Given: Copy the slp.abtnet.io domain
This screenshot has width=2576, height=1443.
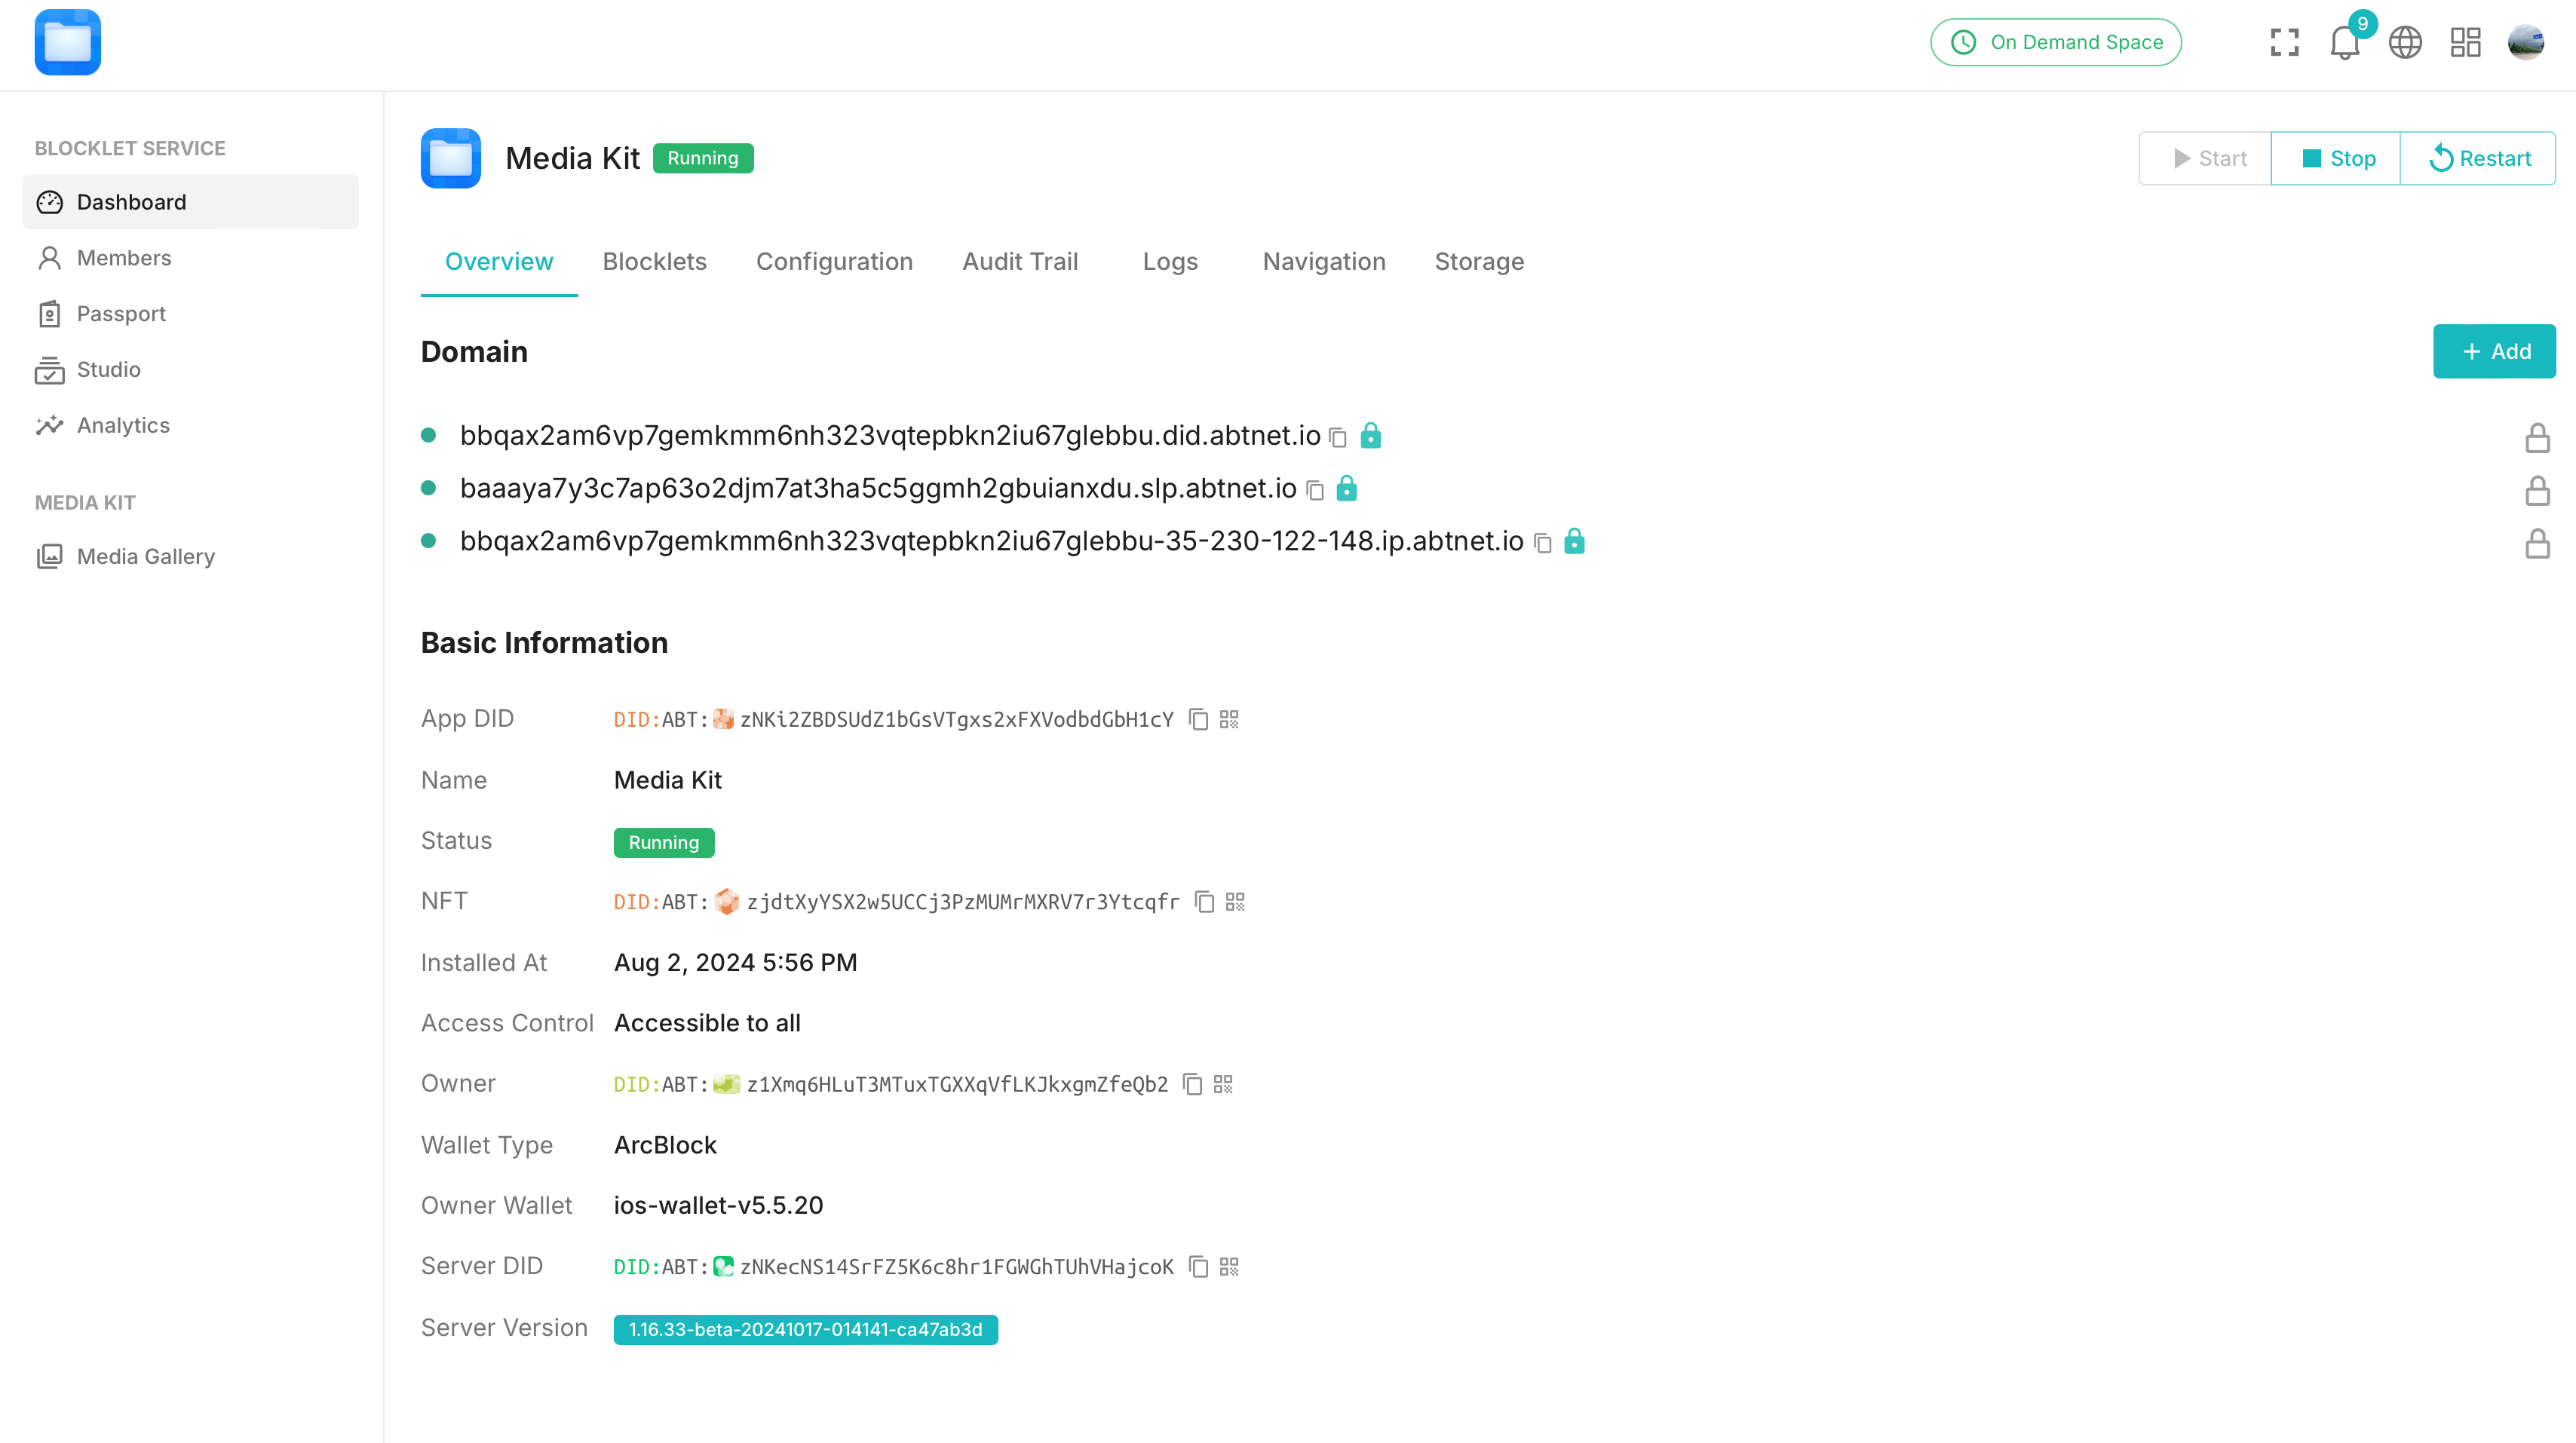Looking at the screenshot, I should tap(1315, 490).
